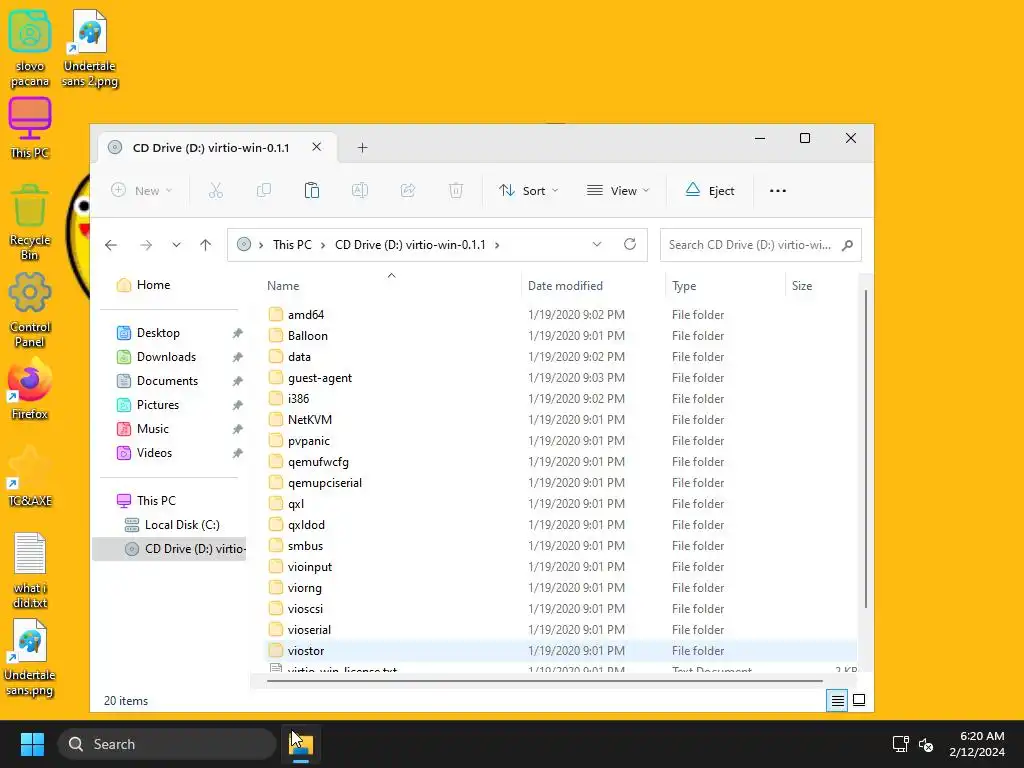Viewport: 1024px width, 768px height.
Task: Open a new tab with plus button
Action: [x=362, y=148]
